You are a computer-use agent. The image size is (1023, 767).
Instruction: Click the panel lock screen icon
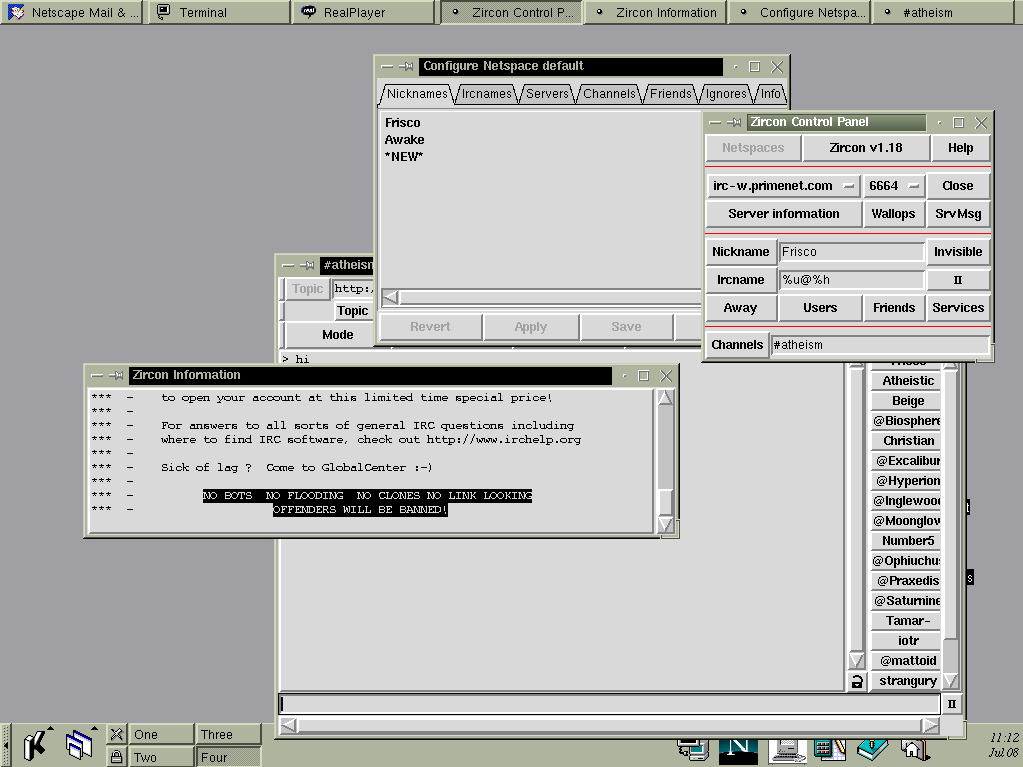[117, 757]
